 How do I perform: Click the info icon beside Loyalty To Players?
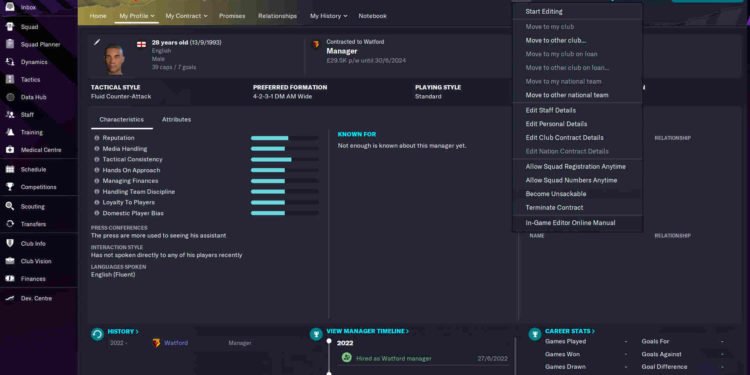(97, 202)
